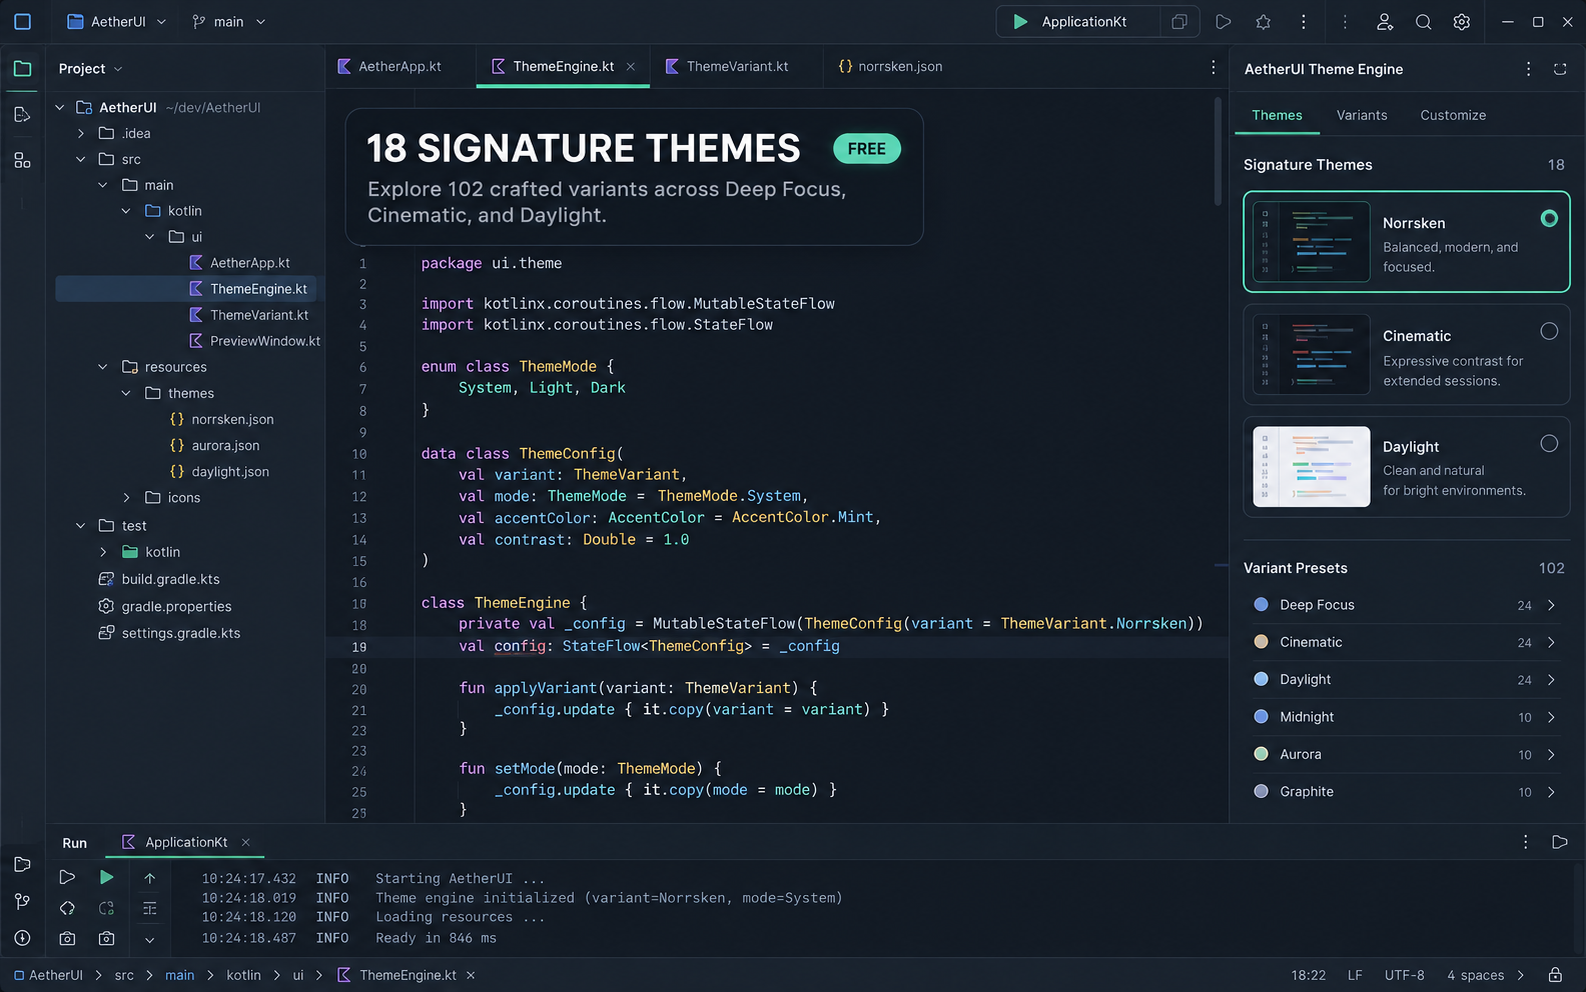This screenshot has height=992, width=1586.
Task: Select the Norrsken theme radio button
Action: 1549,218
